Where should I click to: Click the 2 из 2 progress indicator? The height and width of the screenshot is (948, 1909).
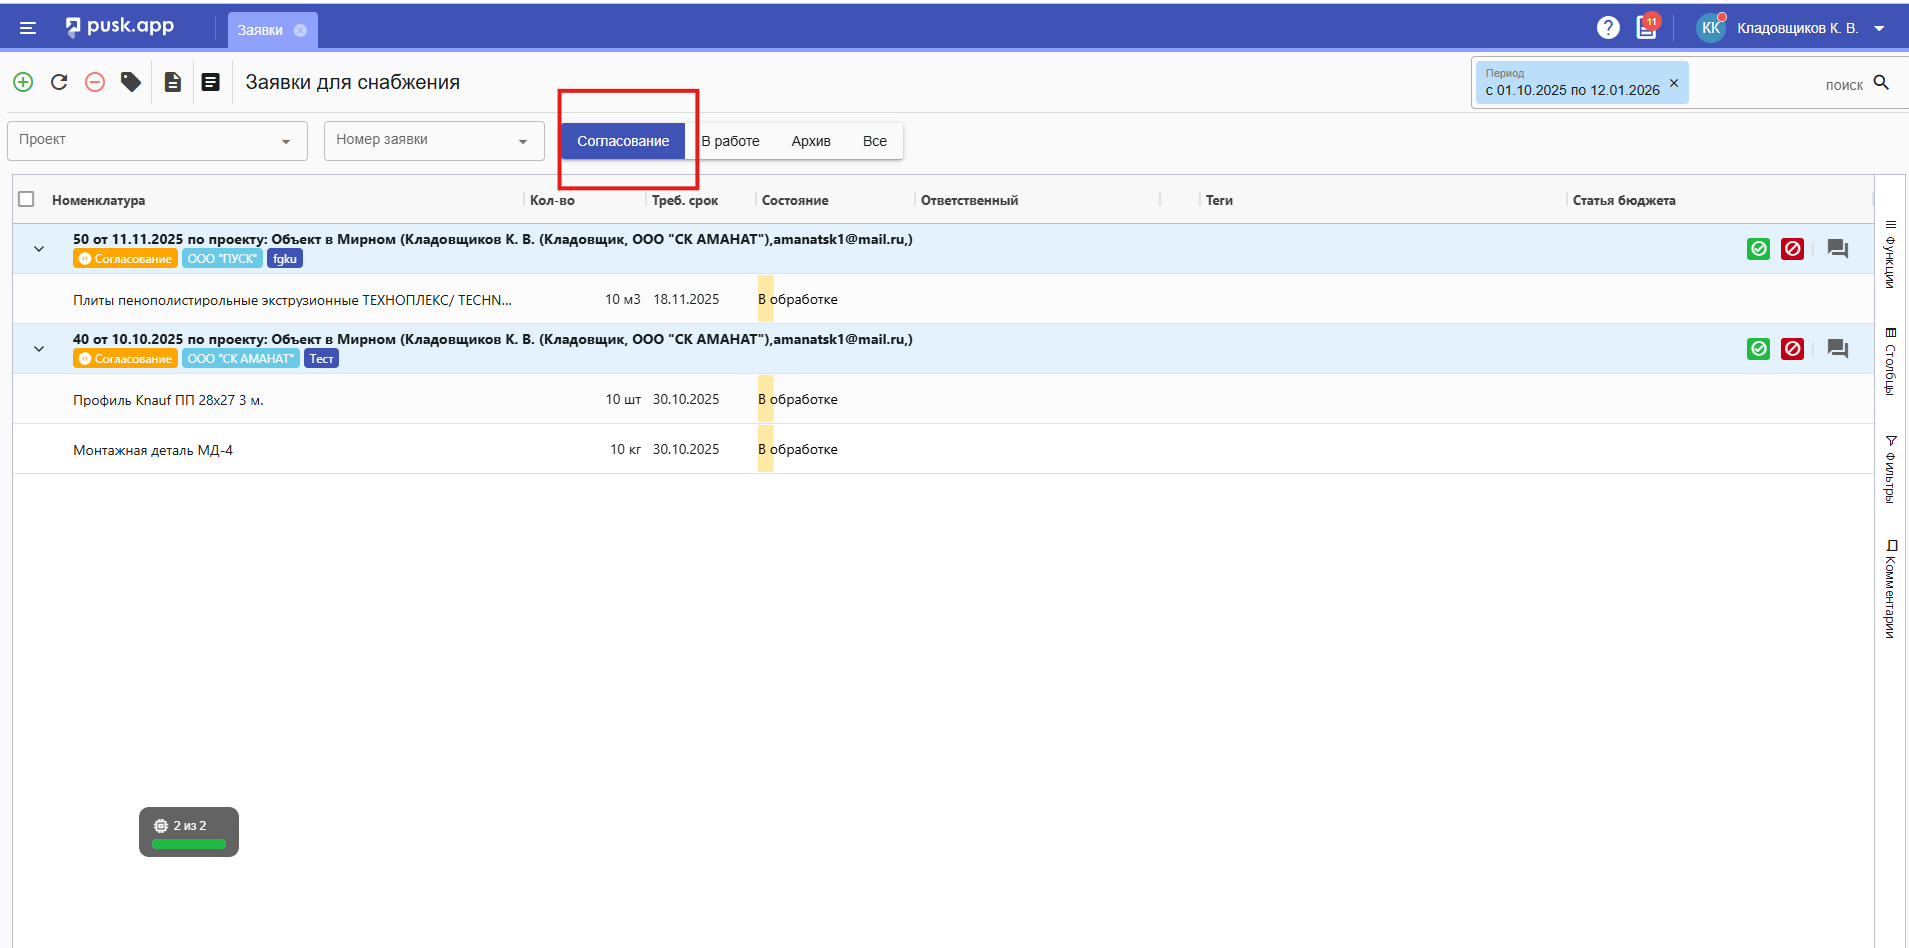click(x=189, y=832)
